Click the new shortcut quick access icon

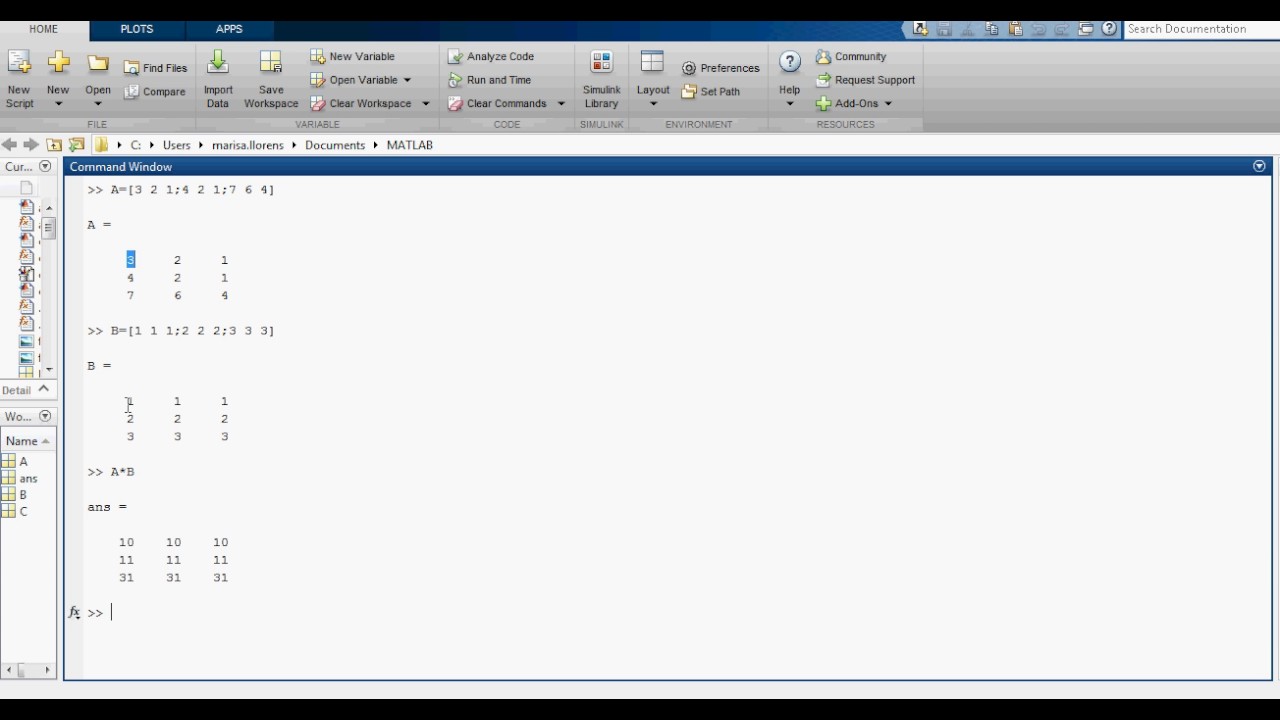point(920,29)
